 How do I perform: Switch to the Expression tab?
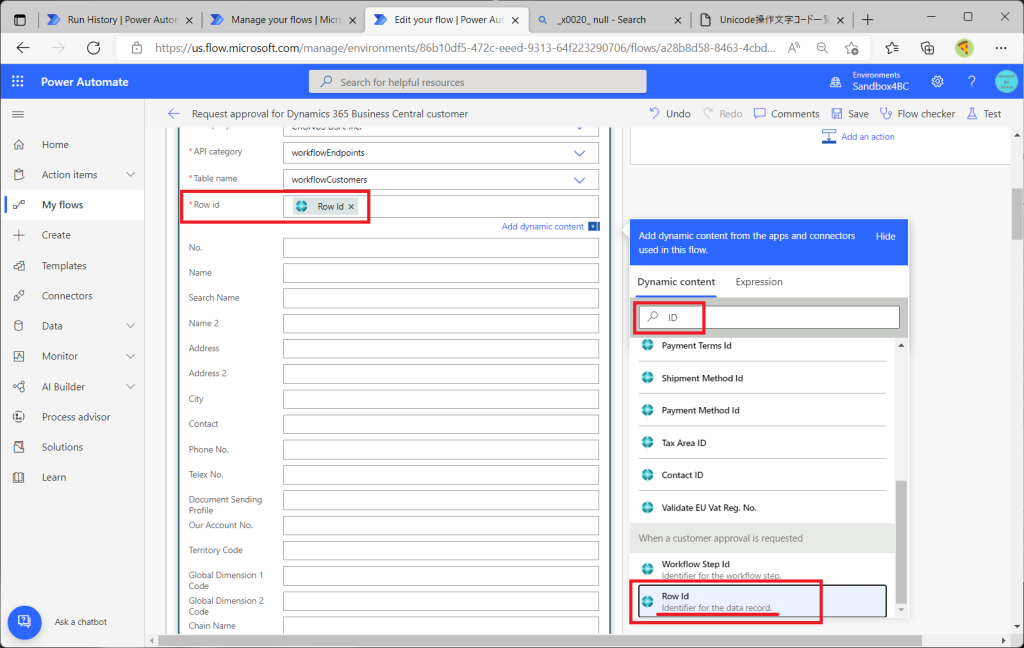coord(759,282)
